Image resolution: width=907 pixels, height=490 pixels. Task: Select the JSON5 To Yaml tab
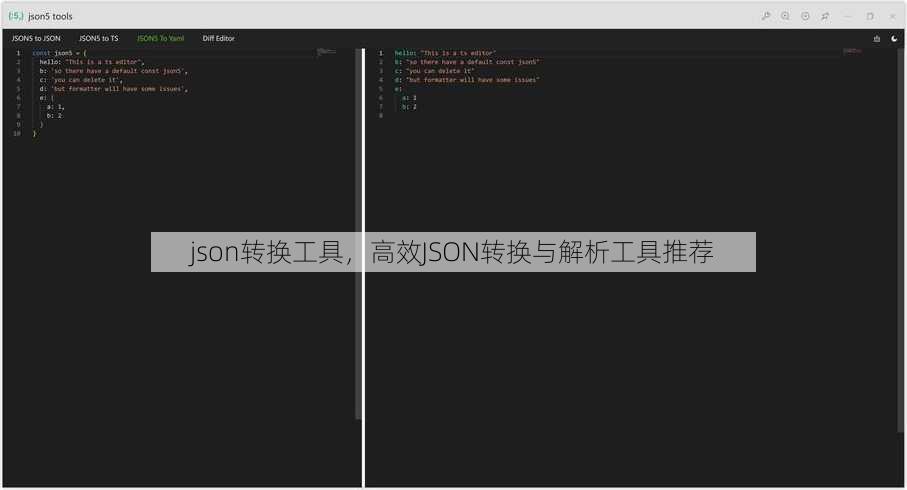tap(160, 38)
